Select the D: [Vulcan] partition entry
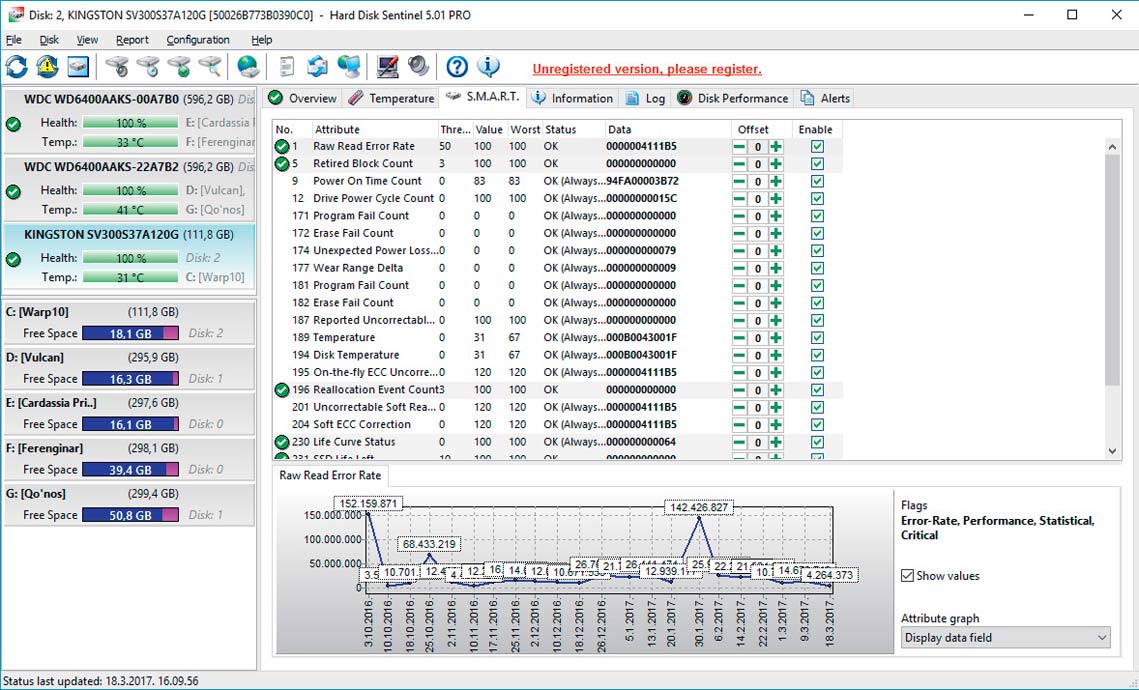The image size is (1139, 690). point(129,368)
